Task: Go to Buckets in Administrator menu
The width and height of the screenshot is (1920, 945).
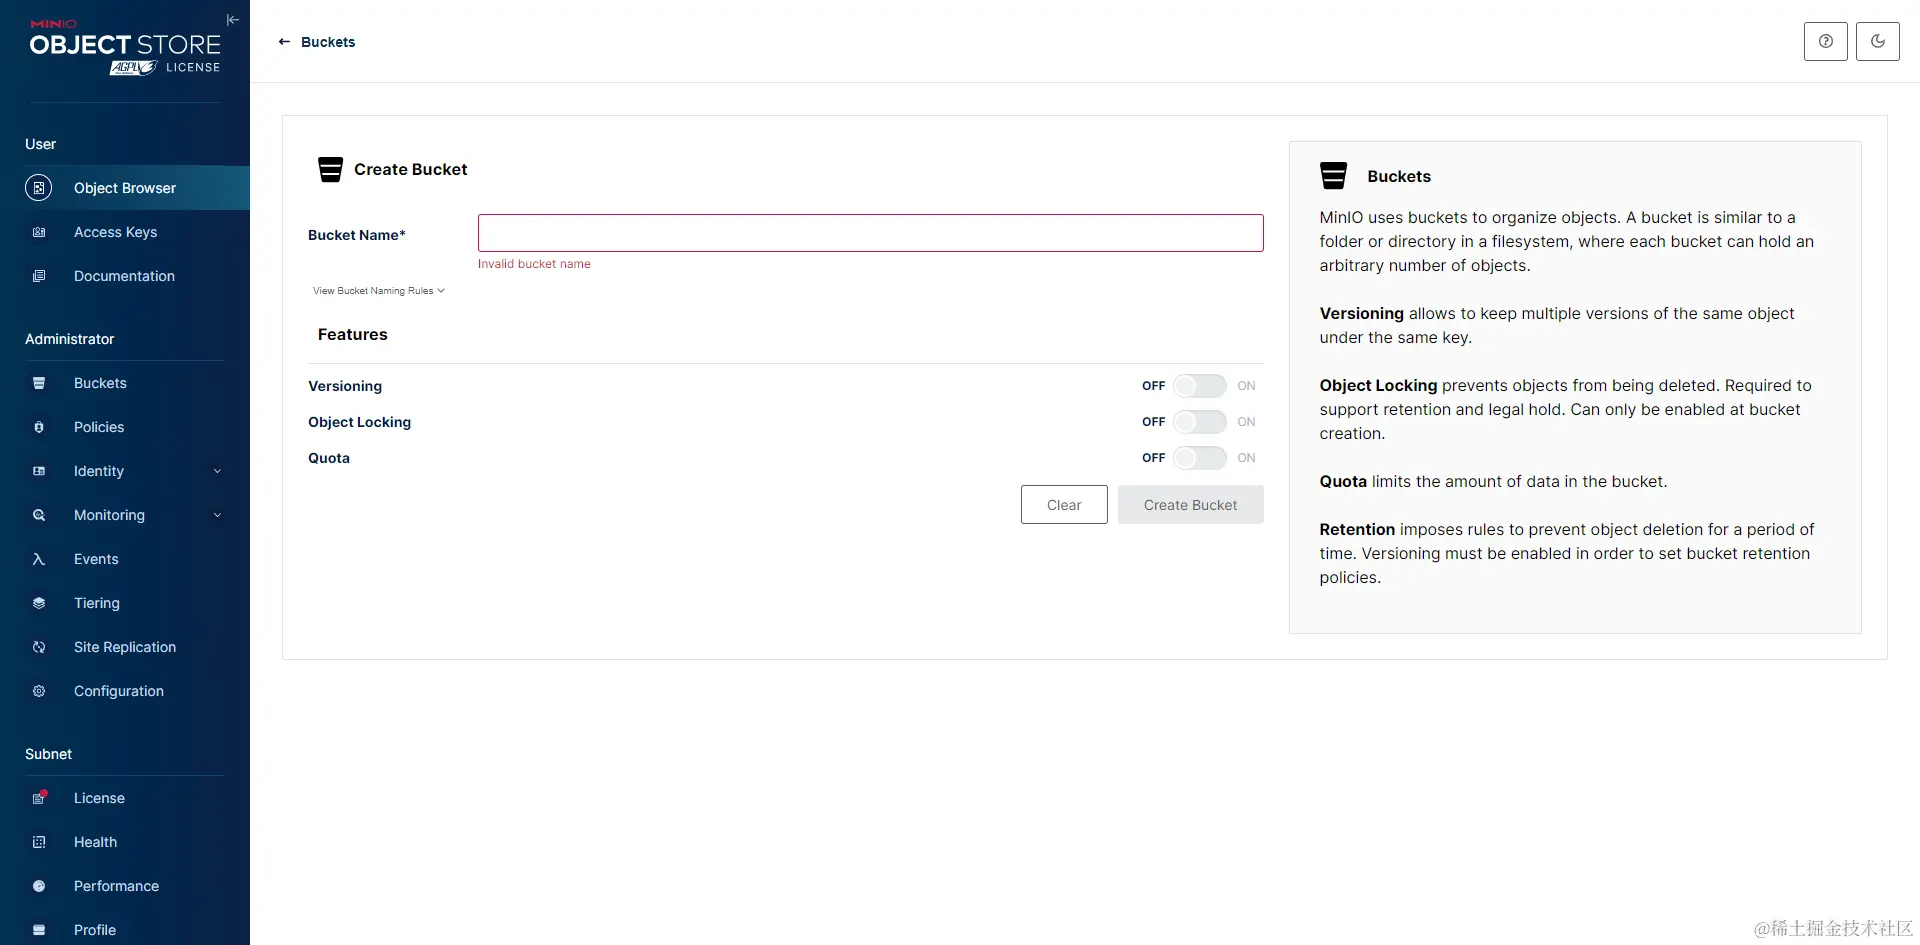Action: click(125, 383)
